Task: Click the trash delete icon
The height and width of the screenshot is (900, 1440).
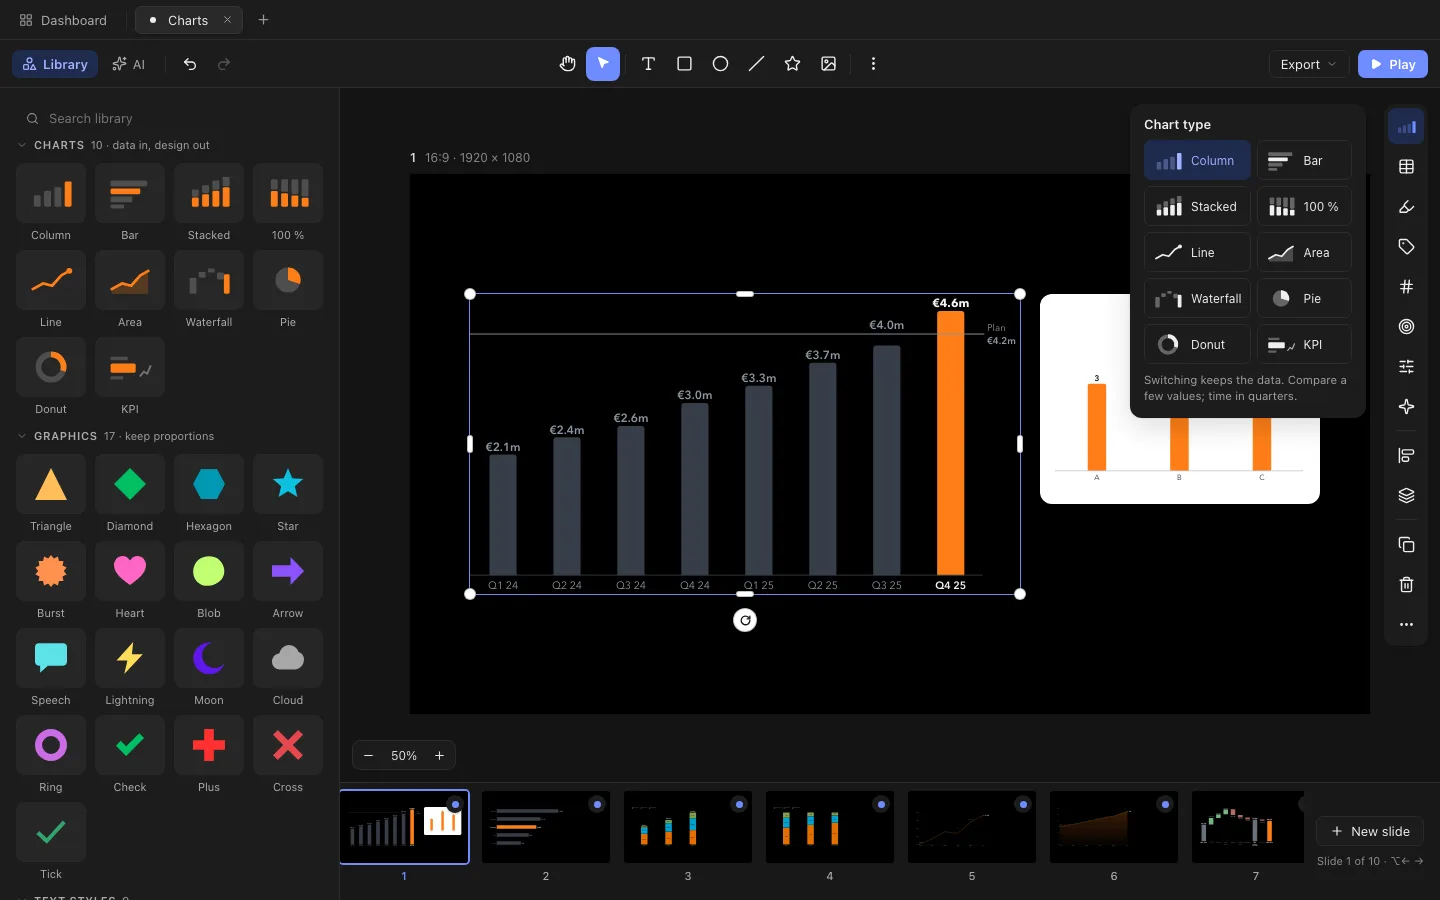Action: tap(1406, 585)
